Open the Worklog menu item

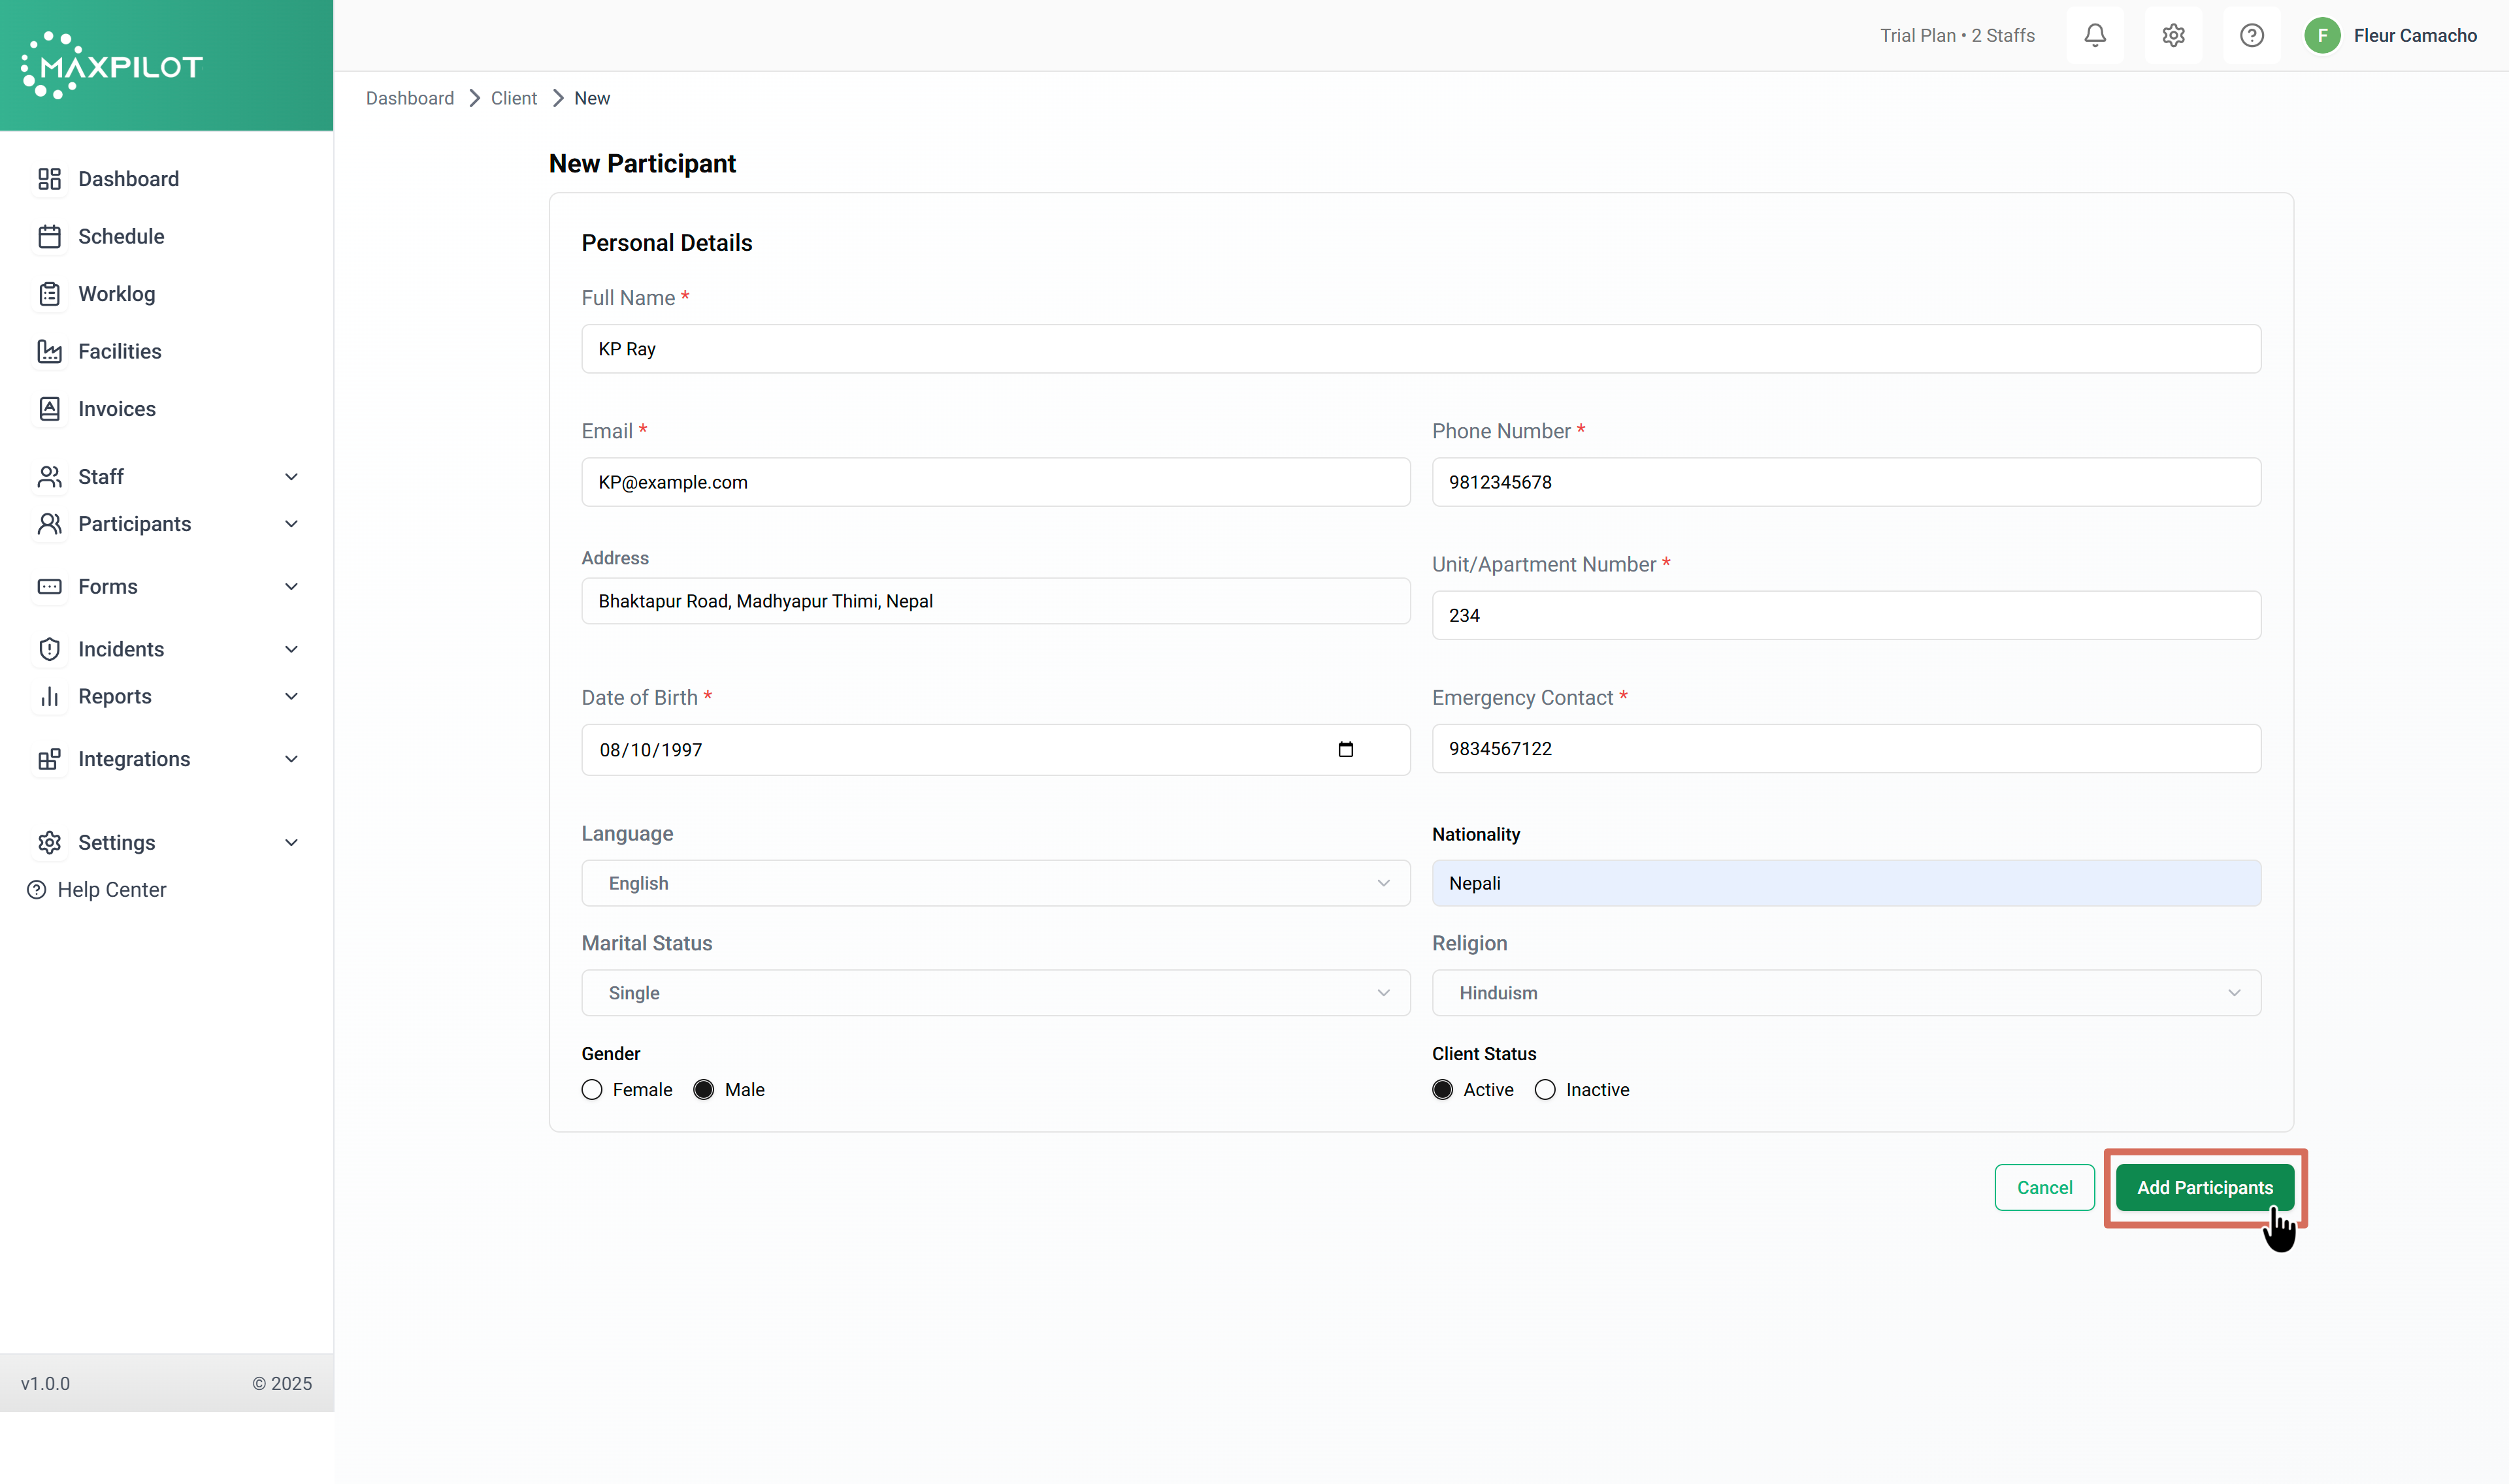pos(116,294)
